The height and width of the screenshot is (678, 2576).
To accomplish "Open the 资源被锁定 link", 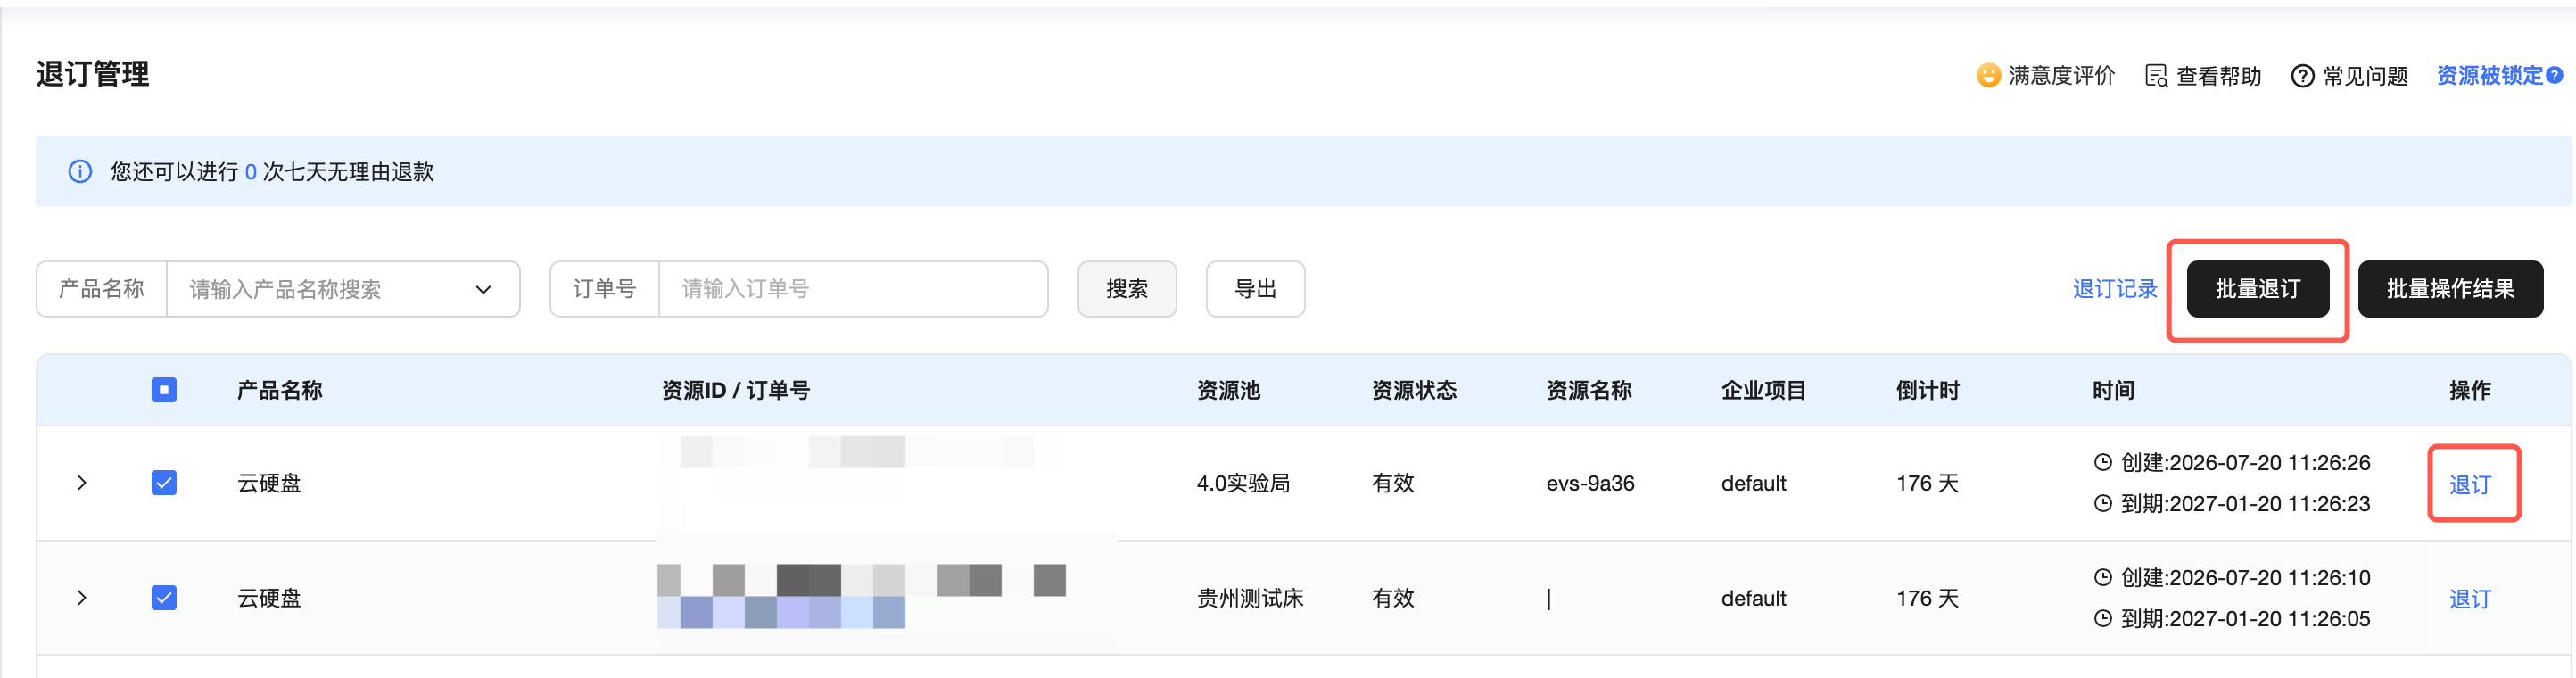I will point(2489,75).
